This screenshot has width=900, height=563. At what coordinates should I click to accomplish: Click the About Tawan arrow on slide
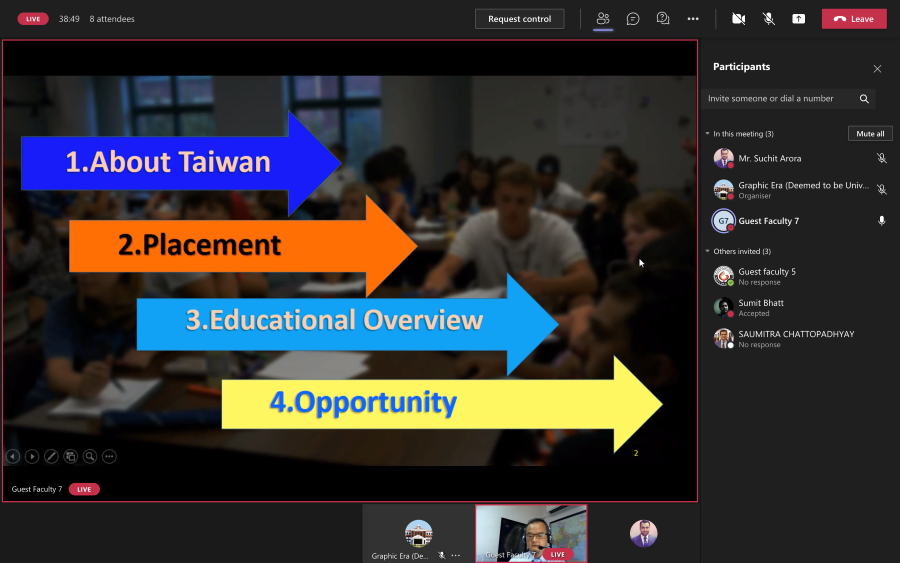coord(181,163)
